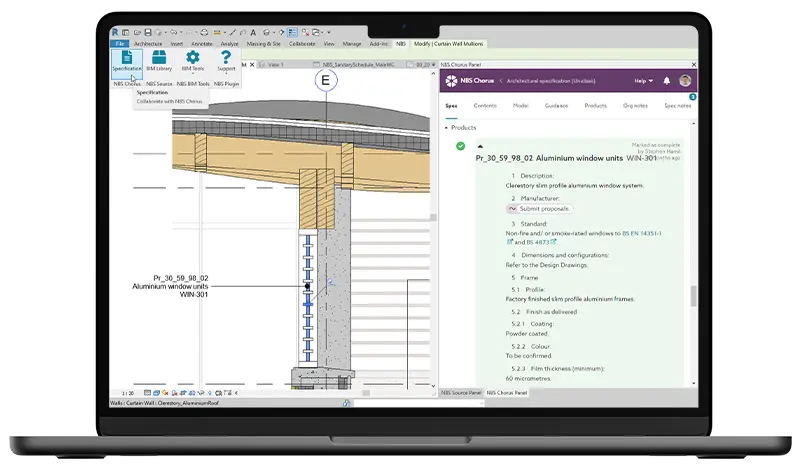
Task: Click the Undo arrow in quick access toolbar
Action: pos(173,32)
